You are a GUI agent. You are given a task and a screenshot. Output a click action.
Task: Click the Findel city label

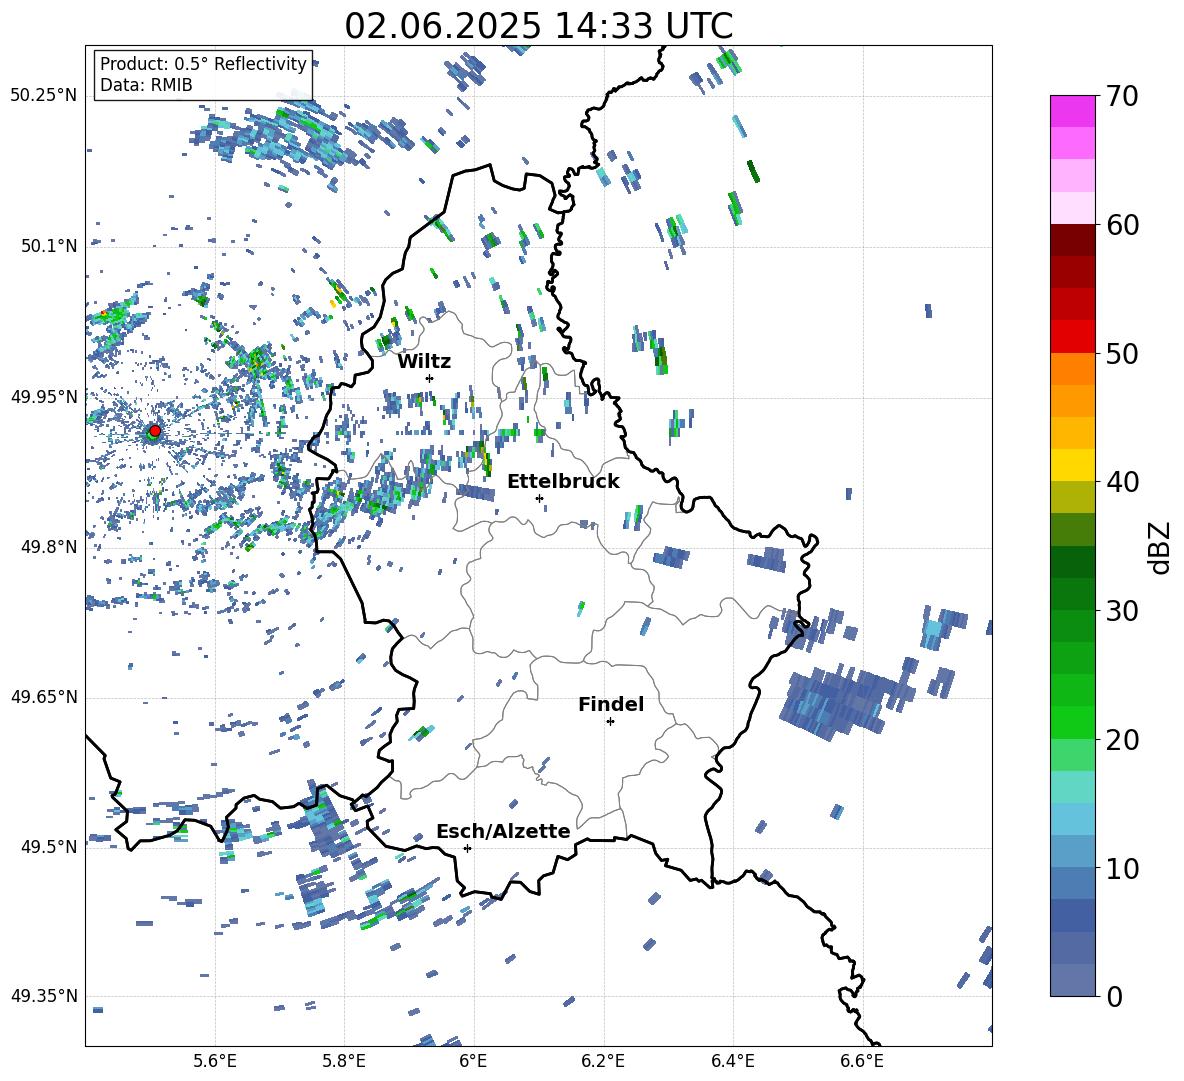[x=611, y=704]
